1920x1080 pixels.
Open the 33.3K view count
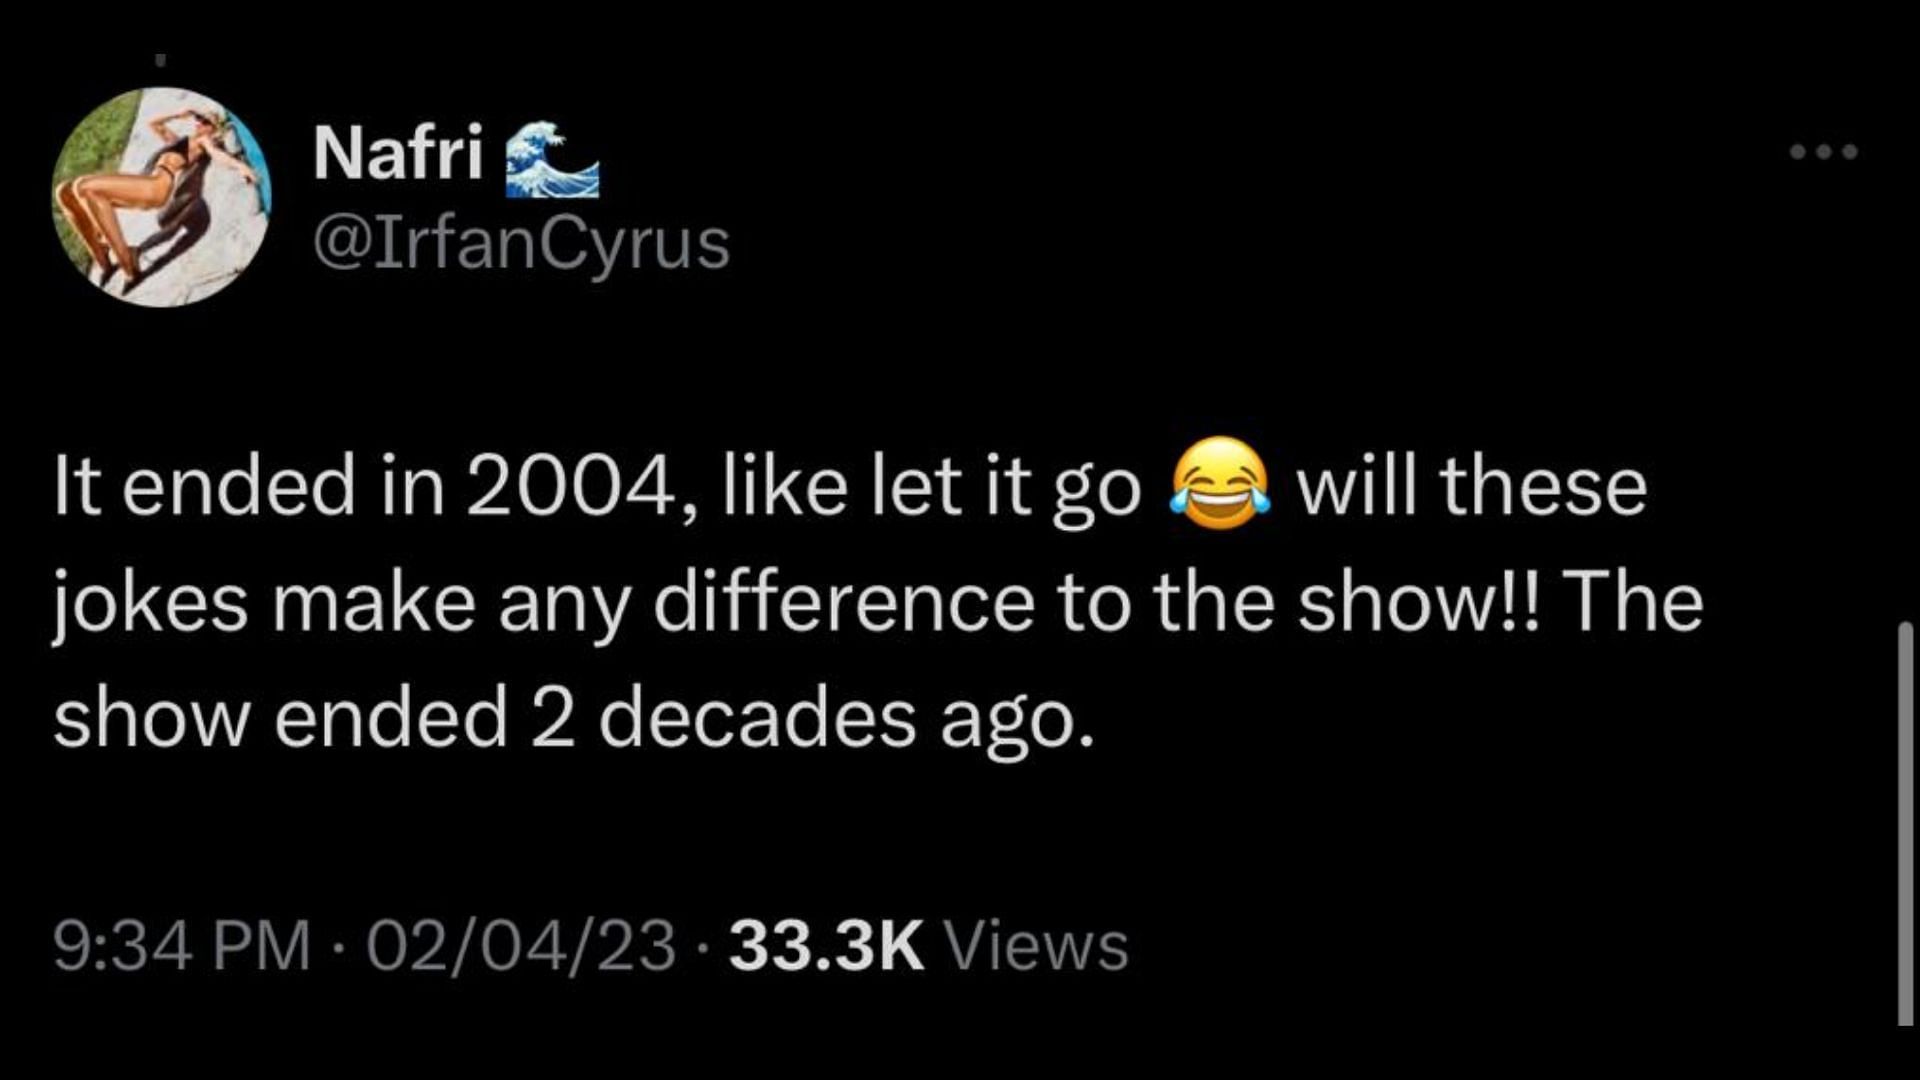click(x=826, y=946)
